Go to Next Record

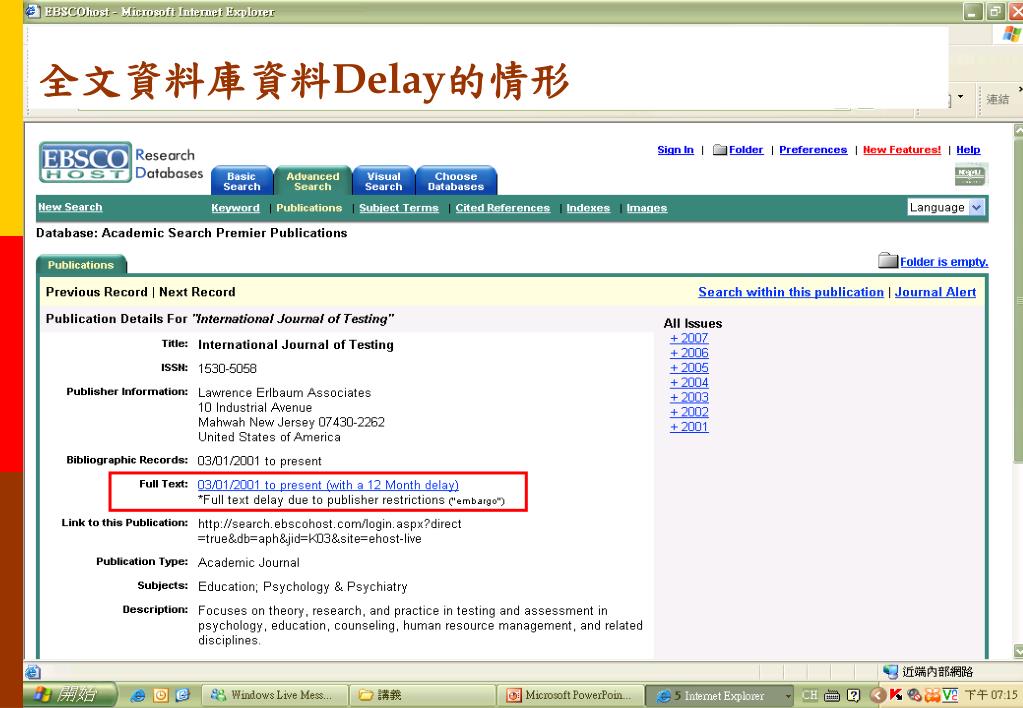point(197,292)
